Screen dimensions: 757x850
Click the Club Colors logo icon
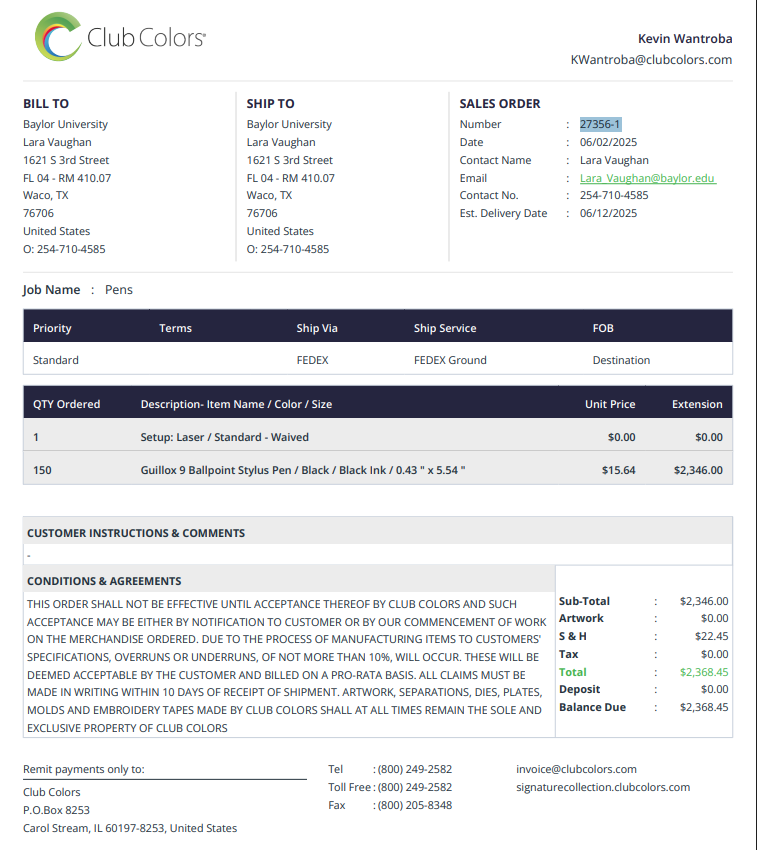[58, 37]
